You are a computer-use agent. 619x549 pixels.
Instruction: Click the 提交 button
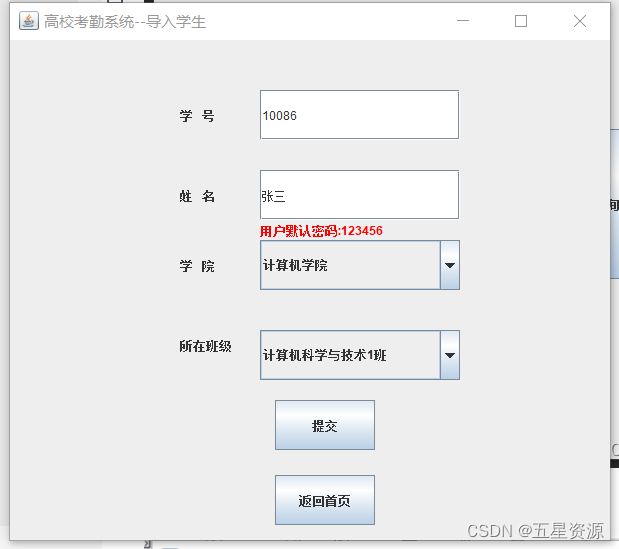[325, 425]
